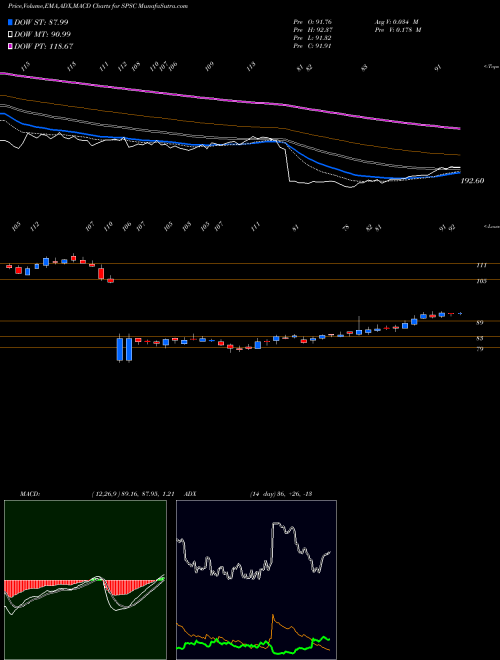
Task: Select the DOW ST: 87.99 label
Action: pos(41,22)
